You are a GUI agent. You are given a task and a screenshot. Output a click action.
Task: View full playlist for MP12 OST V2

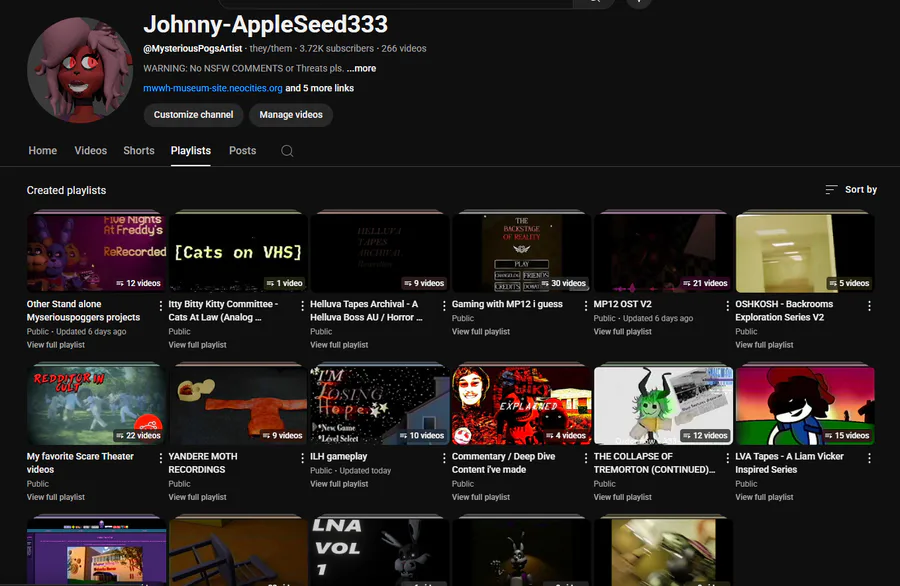coord(623,332)
